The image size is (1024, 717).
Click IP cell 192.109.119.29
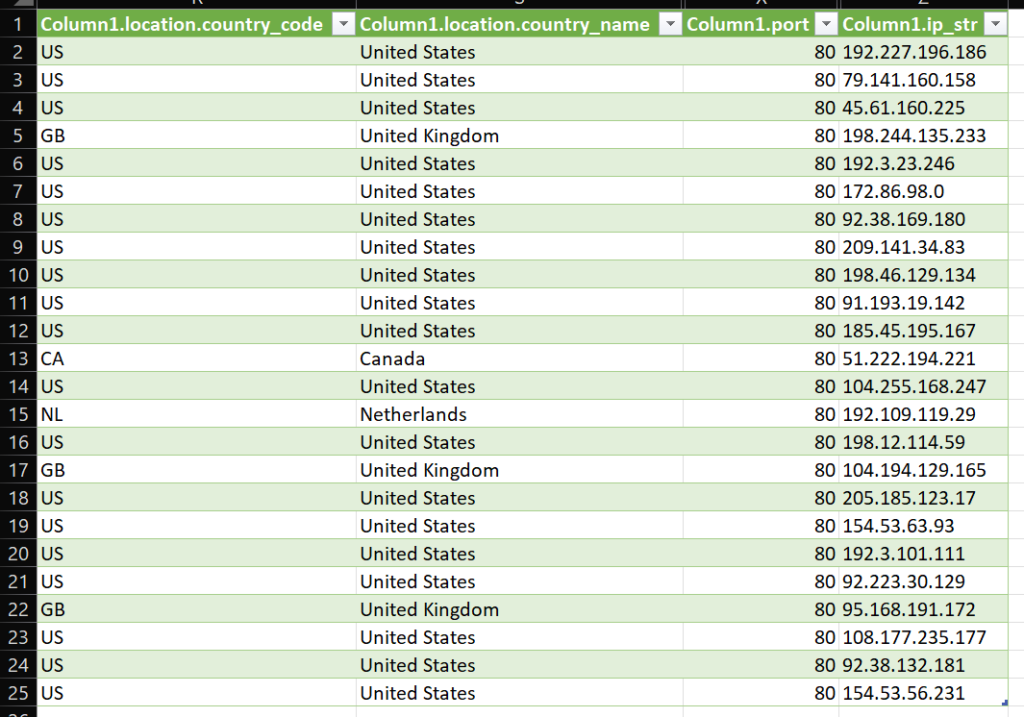tap(923, 414)
